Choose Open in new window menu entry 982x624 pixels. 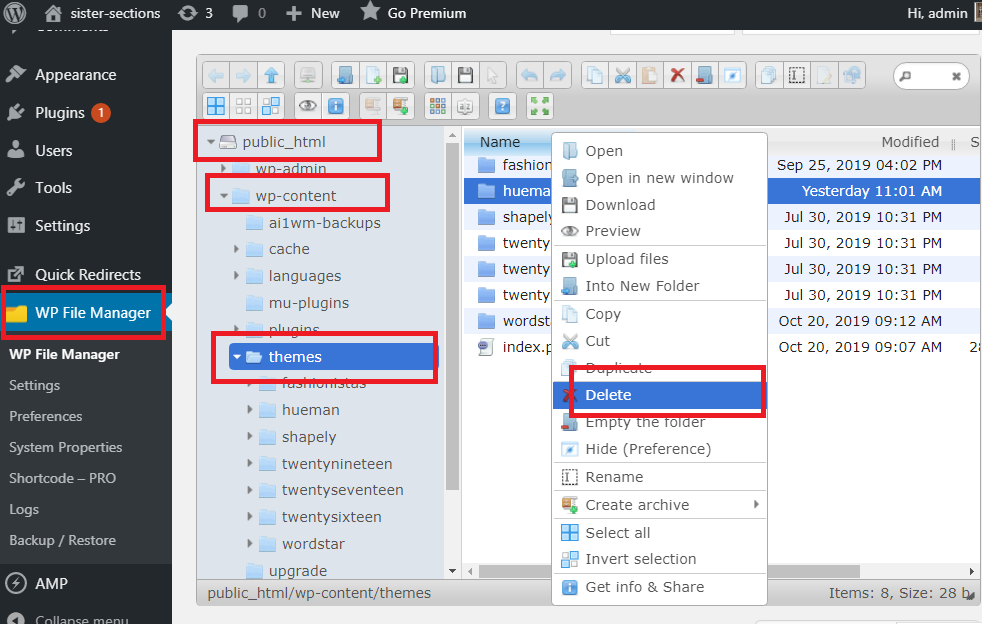pyautogui.click(x=659, y=178)
